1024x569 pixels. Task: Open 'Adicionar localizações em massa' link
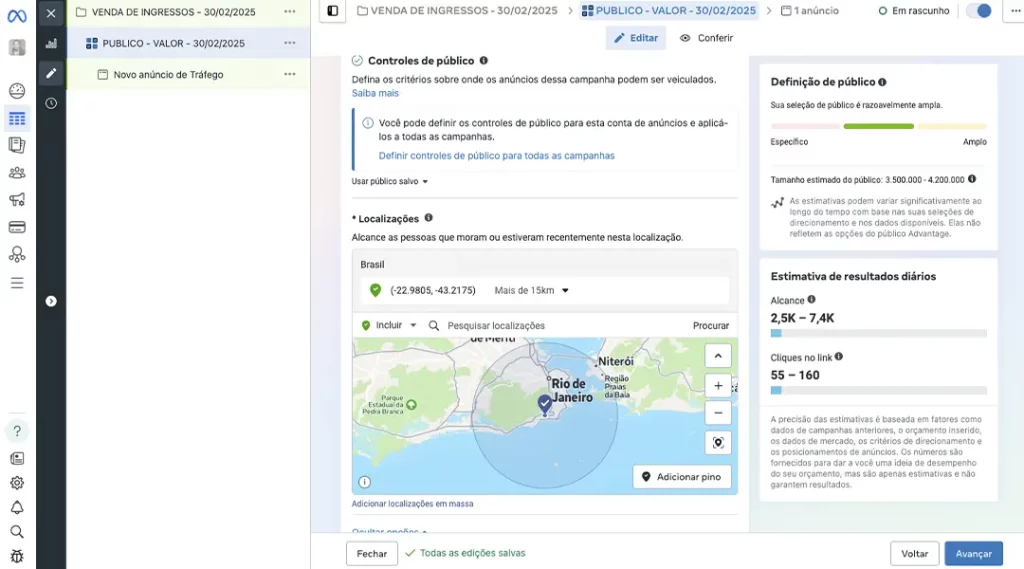click(412, 503)
